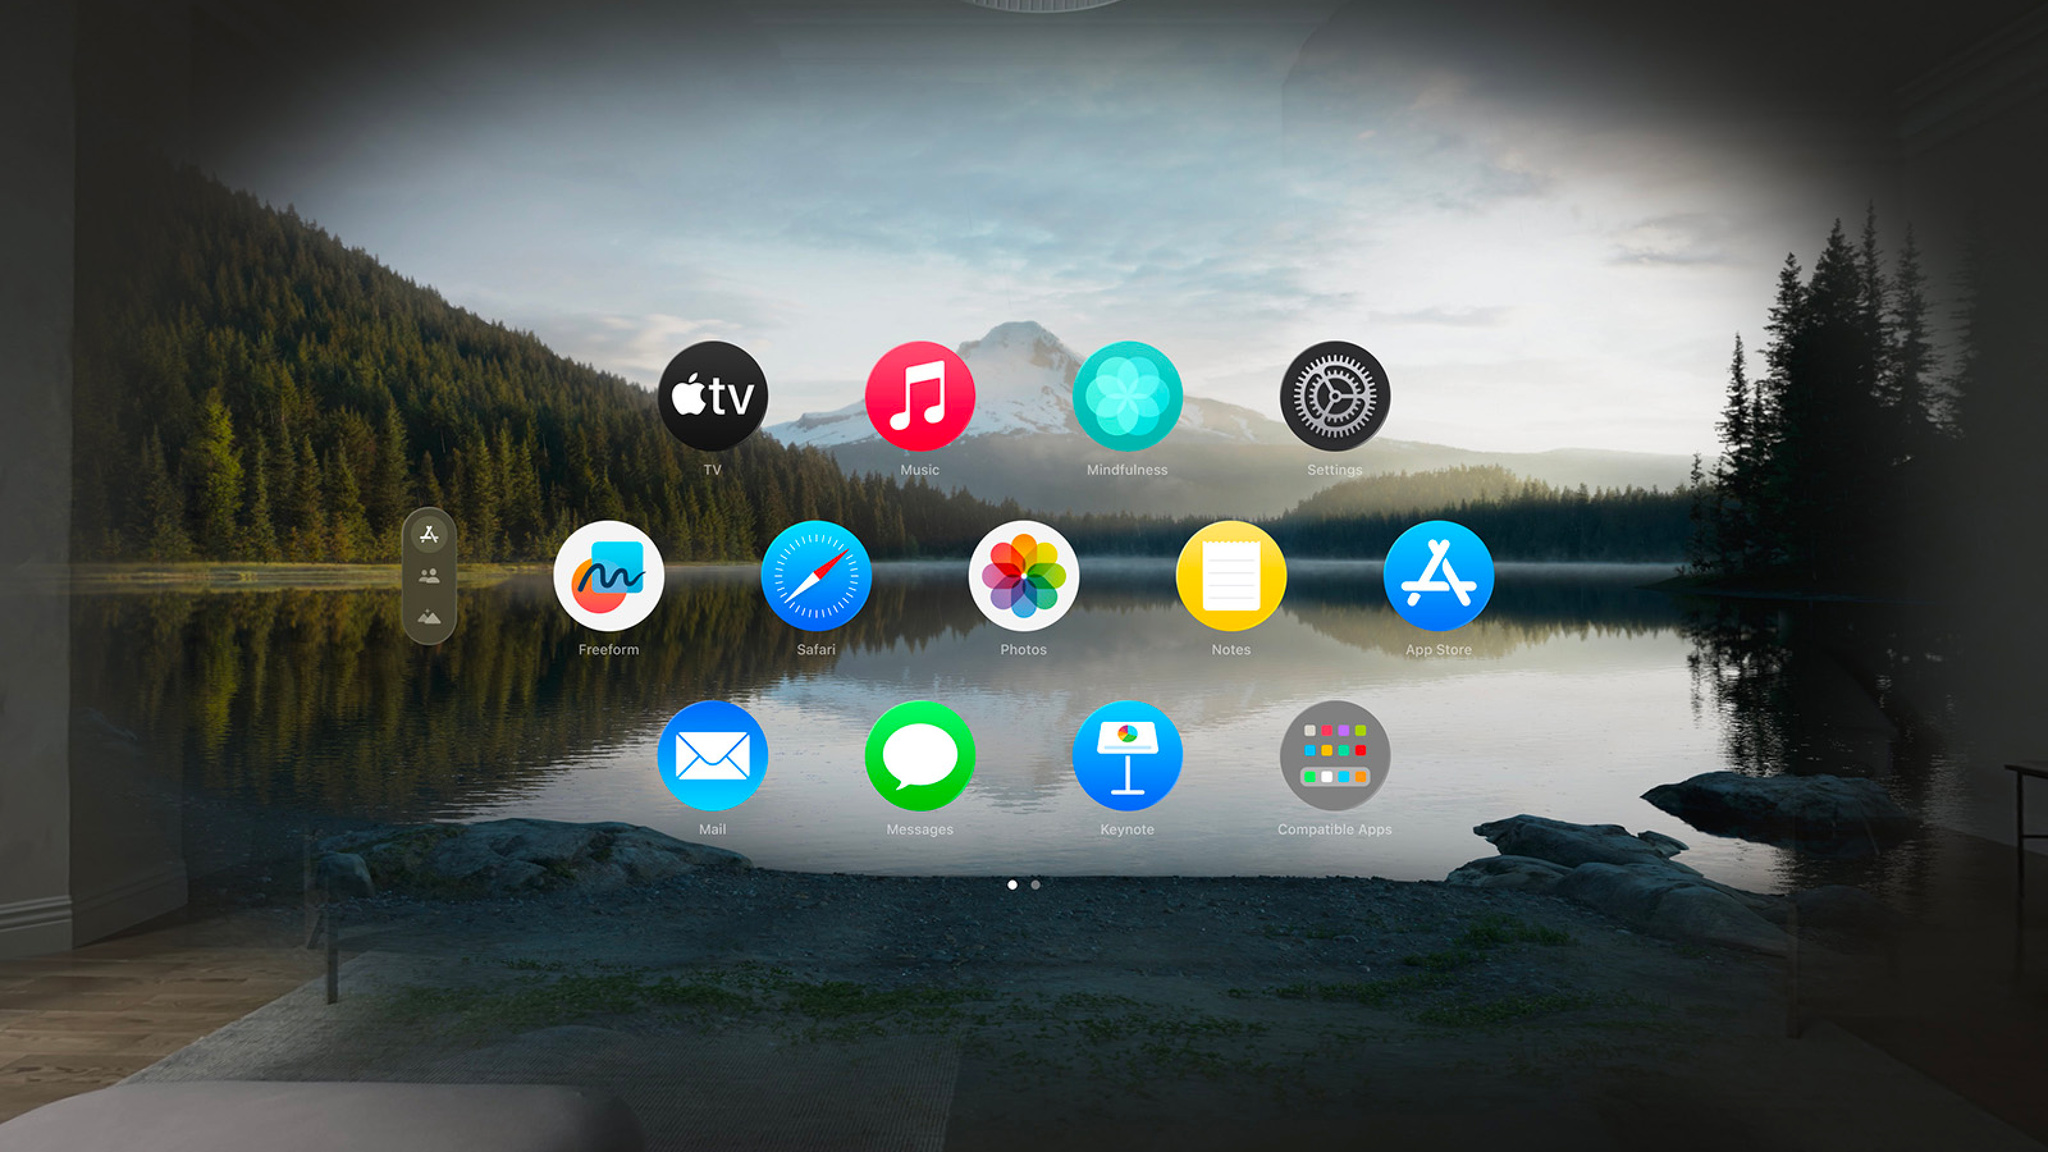Navigate to second Home Screen page

[x=1037, y=883]
